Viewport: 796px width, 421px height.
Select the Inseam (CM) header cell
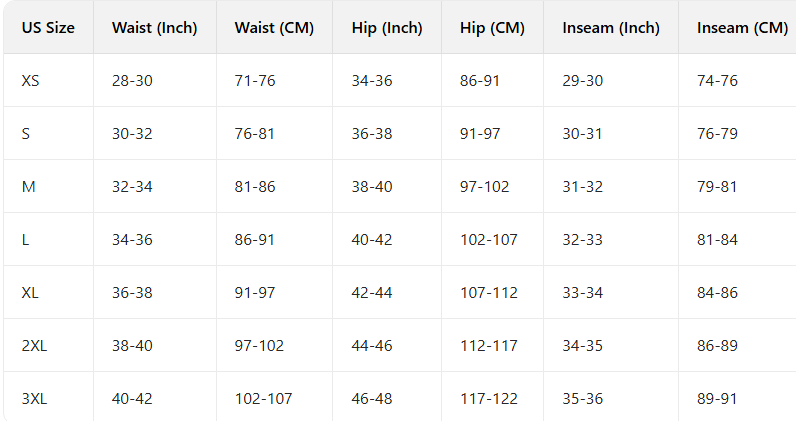coord(742,28)
